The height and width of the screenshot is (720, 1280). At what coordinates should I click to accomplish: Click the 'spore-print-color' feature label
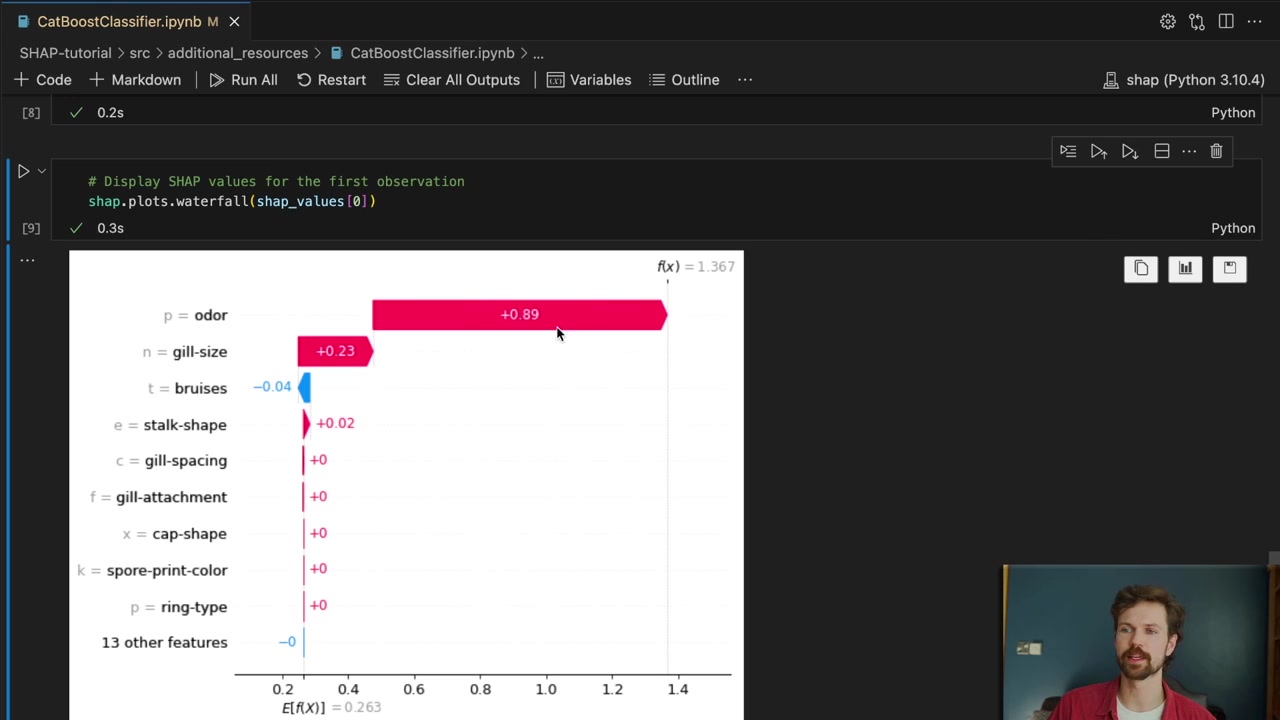pyautogui.click(x=167, y=570)
